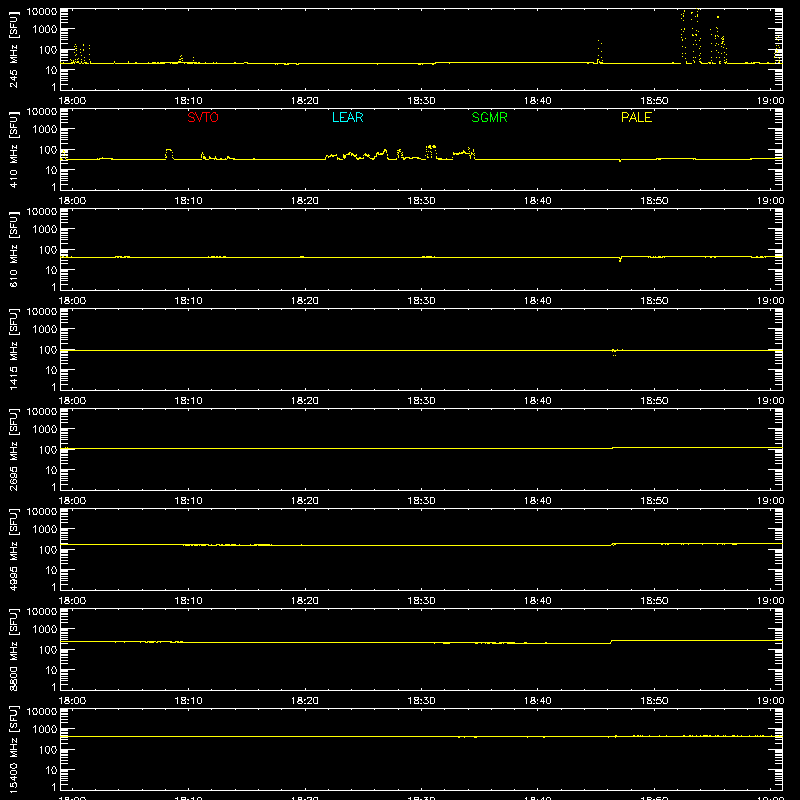Click the 18:20 label under the 2695 MHz plot
Image resolution: width=800 pixels, height=800 pixels.
pyautogui.click(x=305, y=501)
